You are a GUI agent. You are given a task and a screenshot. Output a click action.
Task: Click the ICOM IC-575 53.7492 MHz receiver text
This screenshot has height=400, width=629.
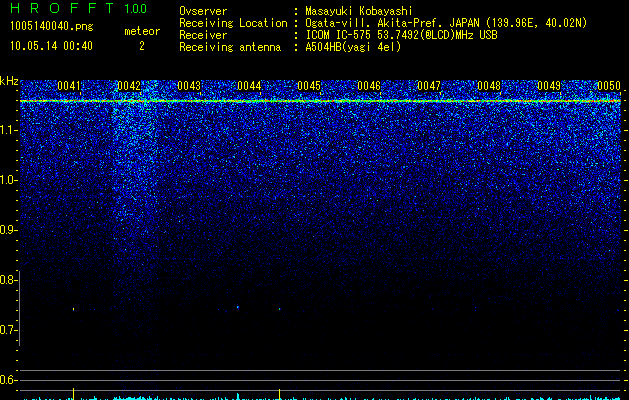click(401, 35)
